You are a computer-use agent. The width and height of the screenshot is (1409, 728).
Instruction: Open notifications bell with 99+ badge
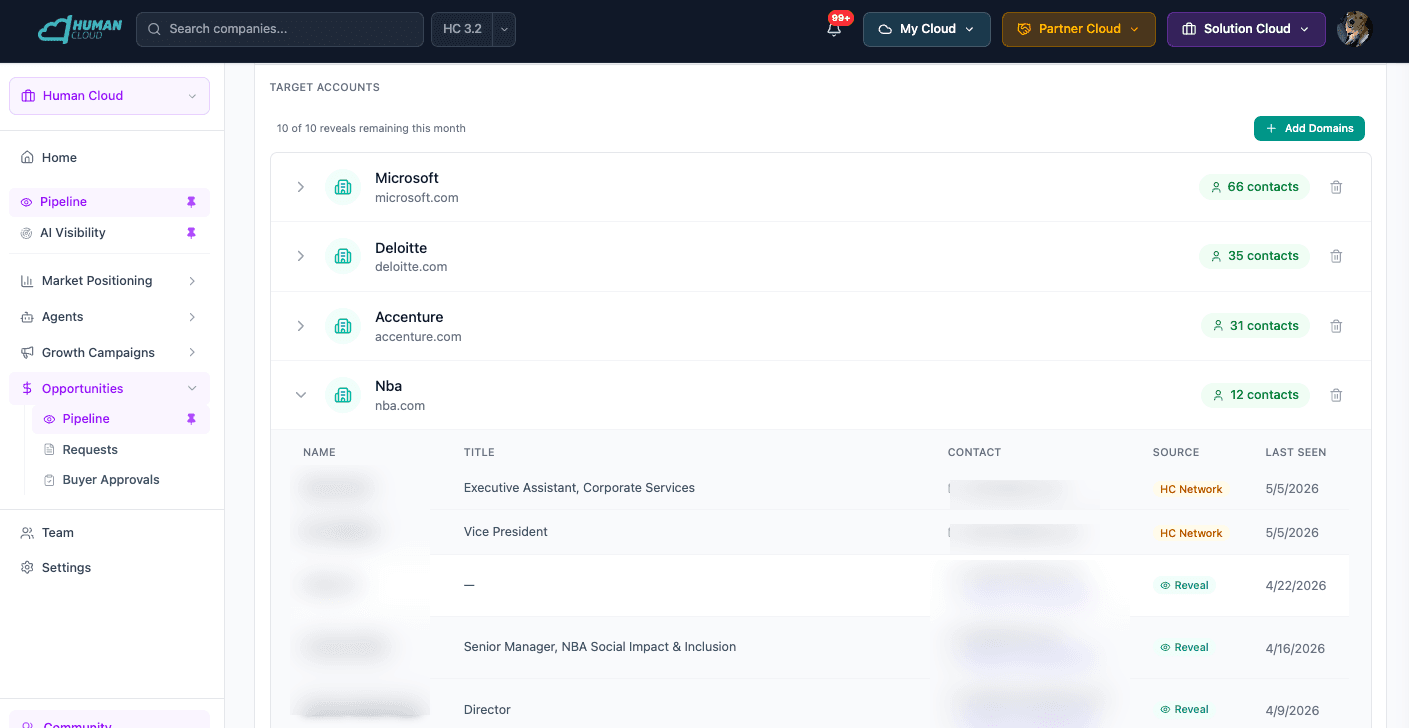[x=834, y=29]
